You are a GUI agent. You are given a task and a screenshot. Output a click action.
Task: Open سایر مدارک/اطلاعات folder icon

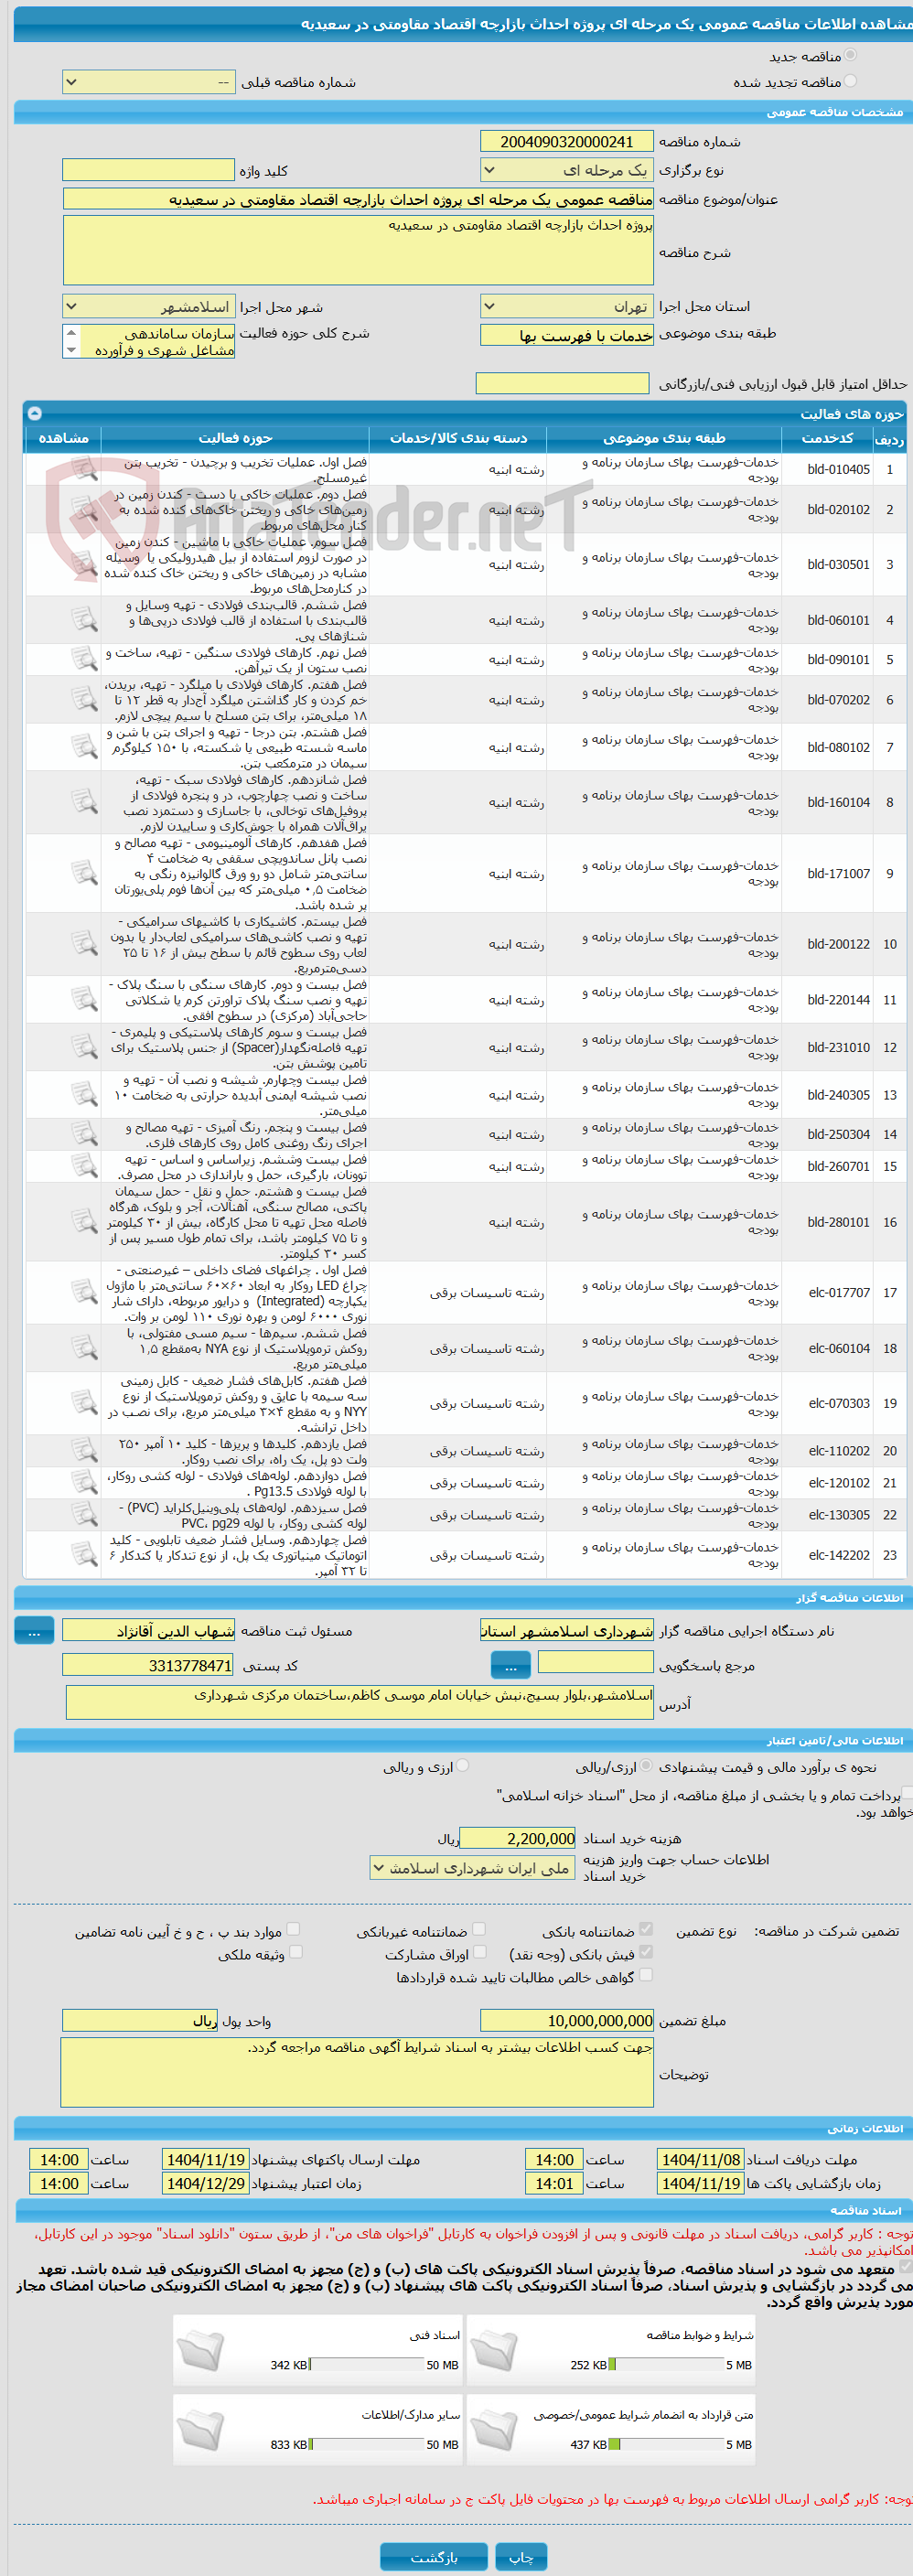click(x=200, y=2431)
